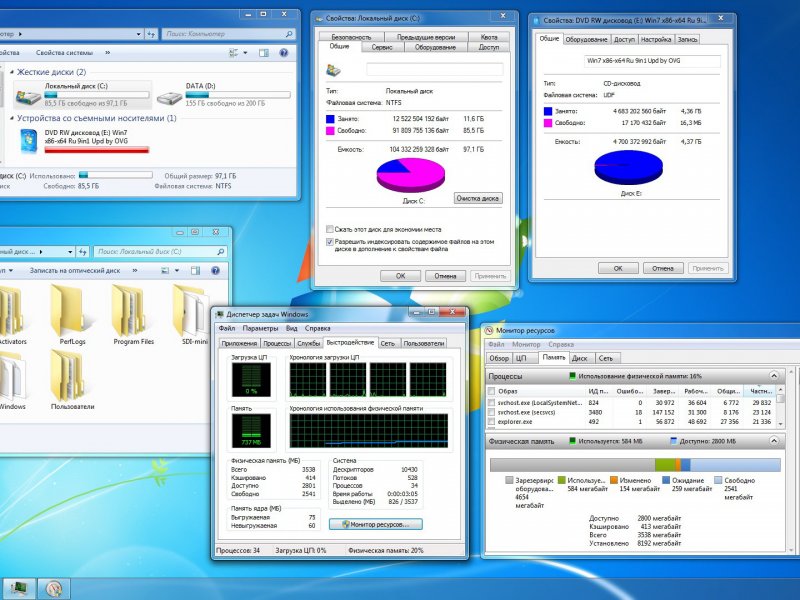
Task: Click the refresh arrows in the Computer window address bar
Action: (x=151, y=34)
